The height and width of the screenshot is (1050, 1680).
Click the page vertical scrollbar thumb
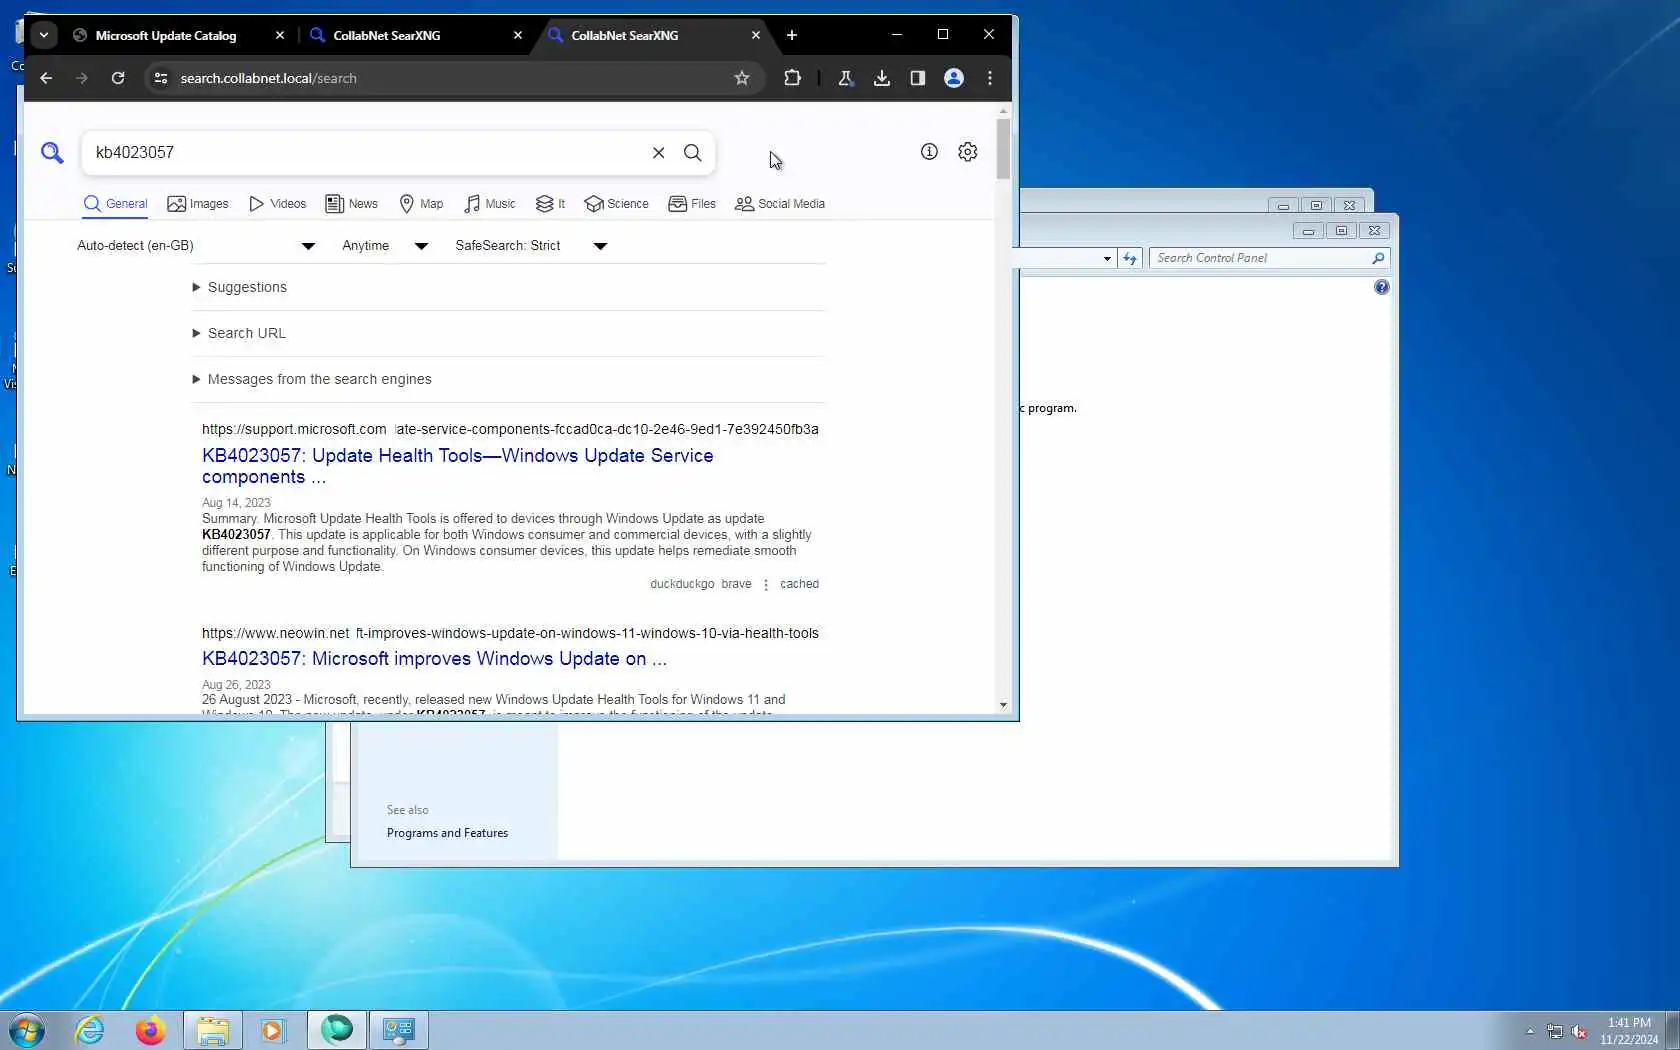point(1003,149)
